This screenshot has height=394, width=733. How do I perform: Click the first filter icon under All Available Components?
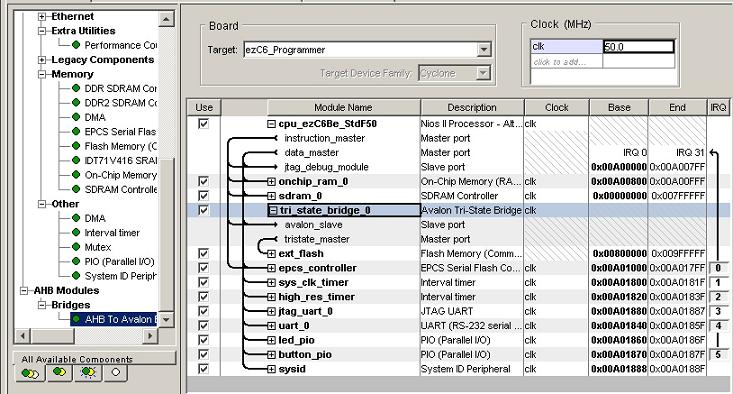30,373
